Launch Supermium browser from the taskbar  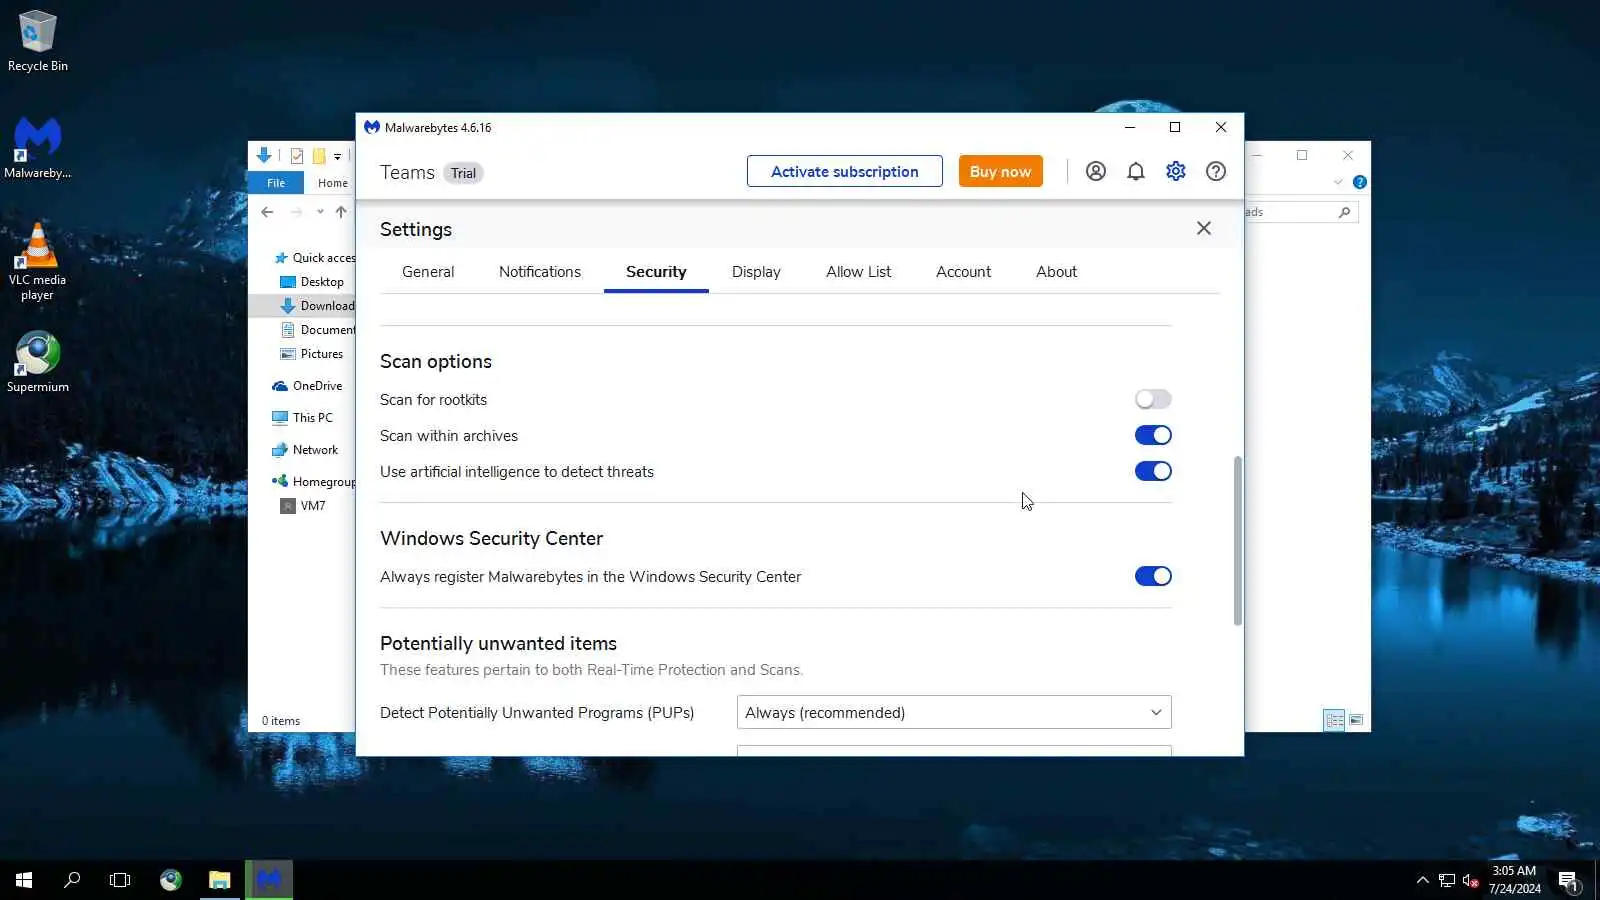pos(171,880)
